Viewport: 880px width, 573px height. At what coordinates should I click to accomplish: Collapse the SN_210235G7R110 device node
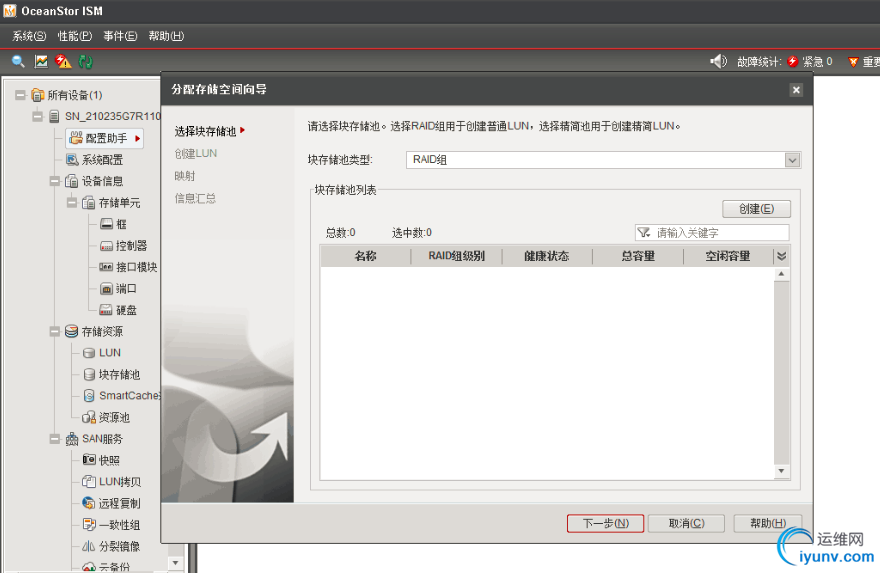coord(38,116)
